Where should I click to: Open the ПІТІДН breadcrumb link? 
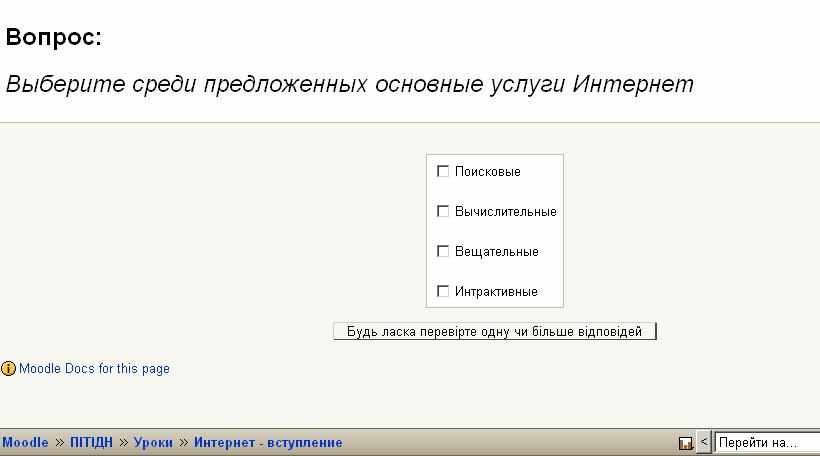point(92,442)
